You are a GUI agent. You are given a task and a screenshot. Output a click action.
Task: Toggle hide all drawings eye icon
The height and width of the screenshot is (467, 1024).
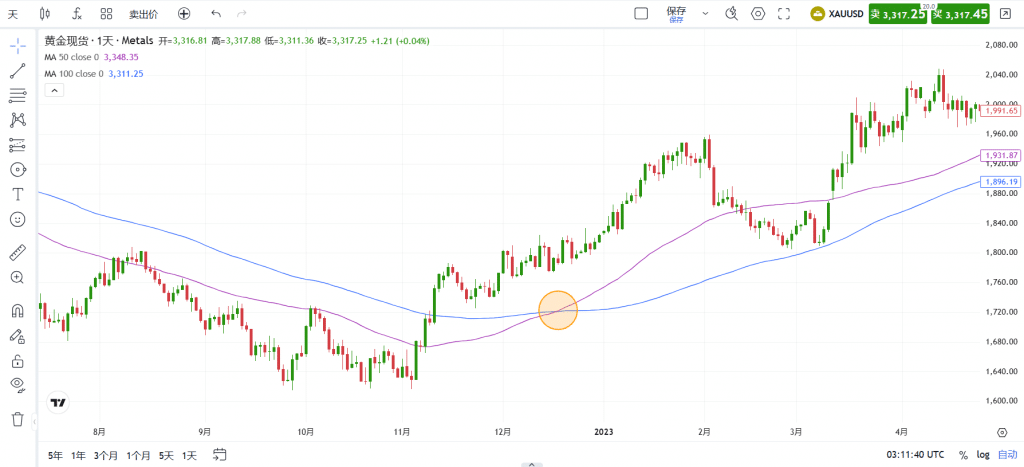[18, 385]
